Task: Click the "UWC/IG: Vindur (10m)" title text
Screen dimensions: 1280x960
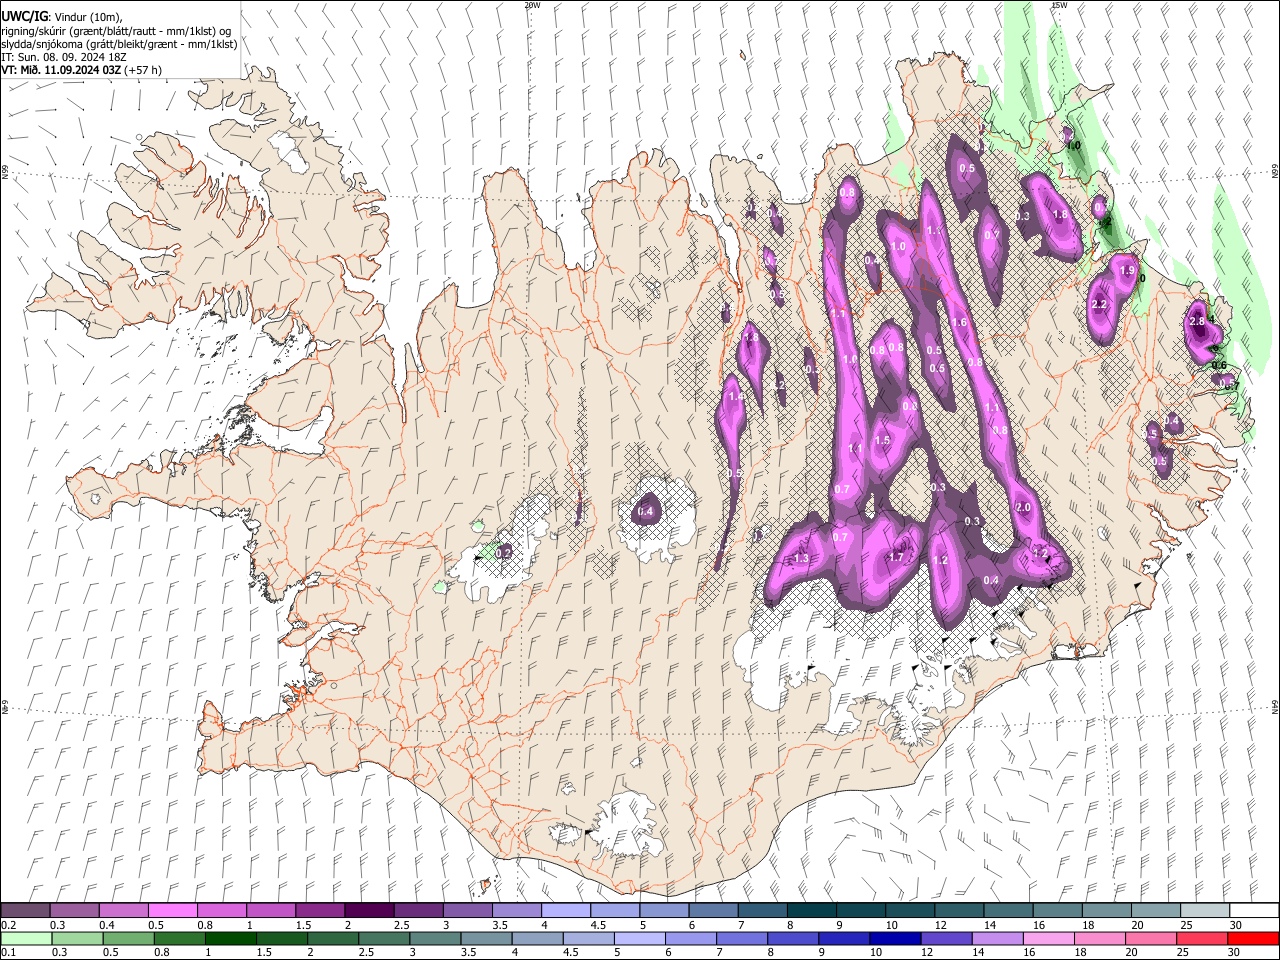Action: pos(61,17)
